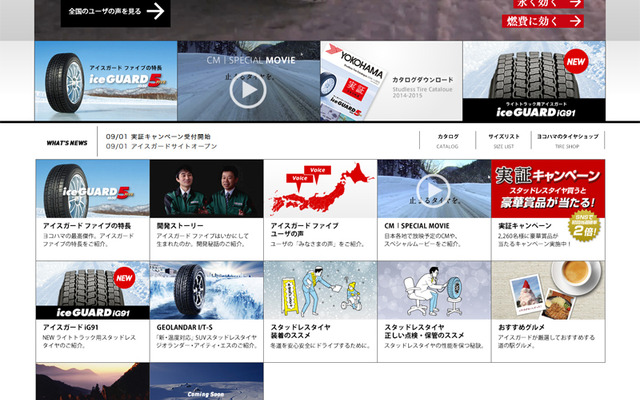Open アイスガード ファイブ ユーザの声 card title
The image size is (640, 400).
click(304, 229)
